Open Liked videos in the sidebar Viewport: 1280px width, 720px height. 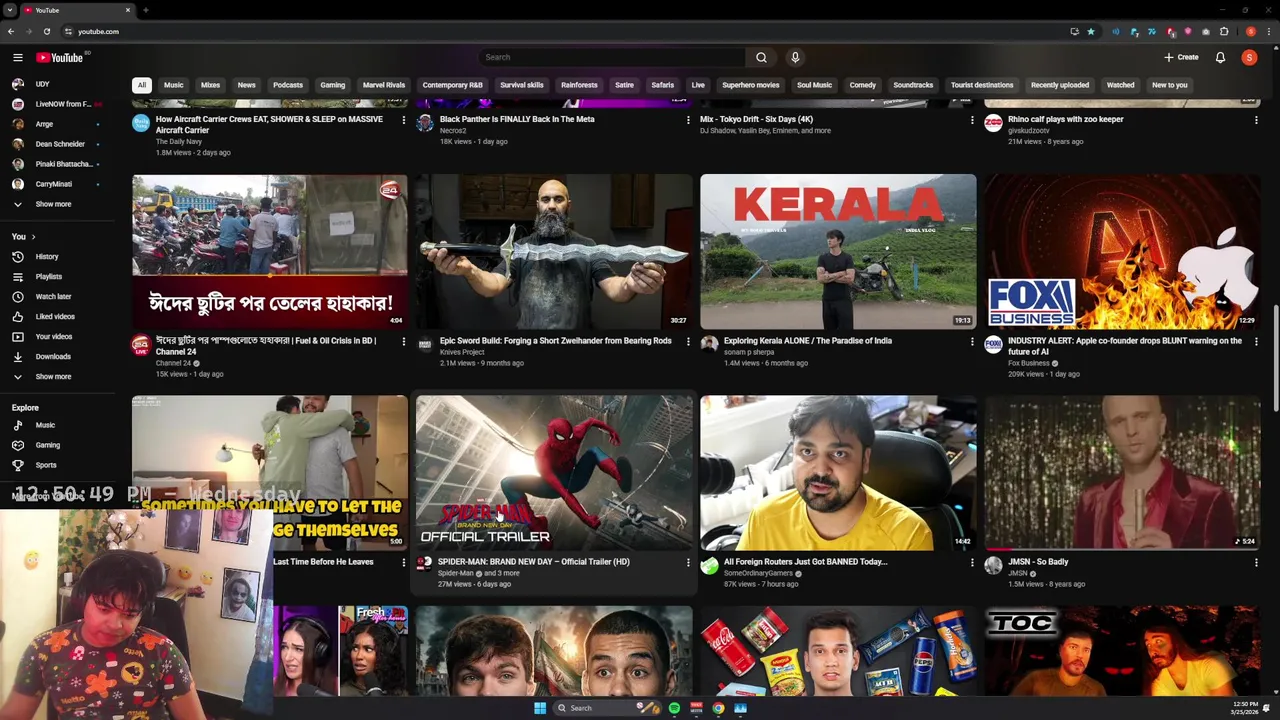point(55,316)
